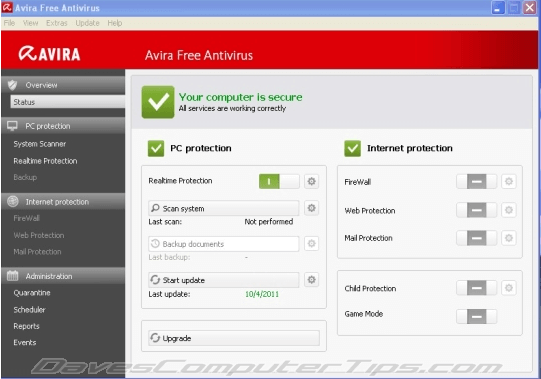Image resolution: width=541 pixels, height=379 pixels.
Task: Click the PC protection monitor icon
Action: point(12,126)
